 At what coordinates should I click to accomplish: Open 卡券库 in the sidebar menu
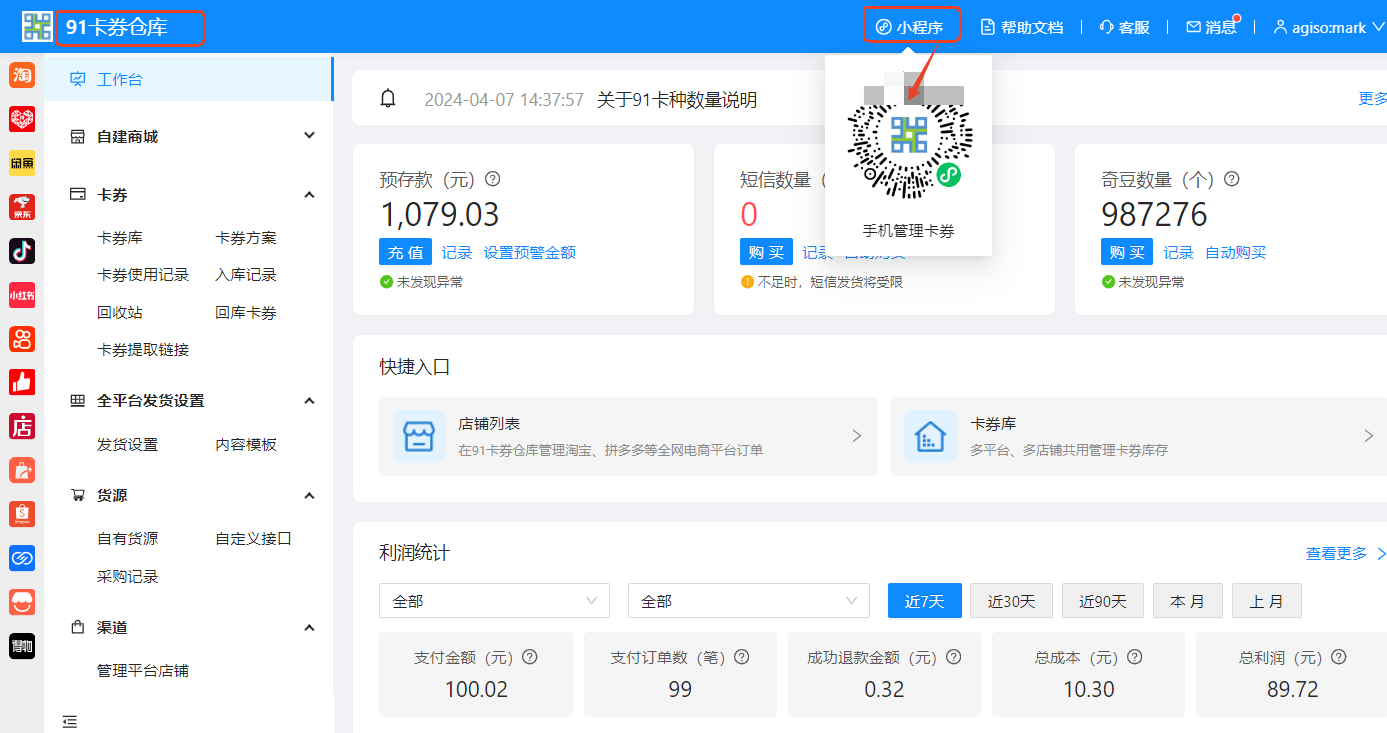(x=120, y=237)
